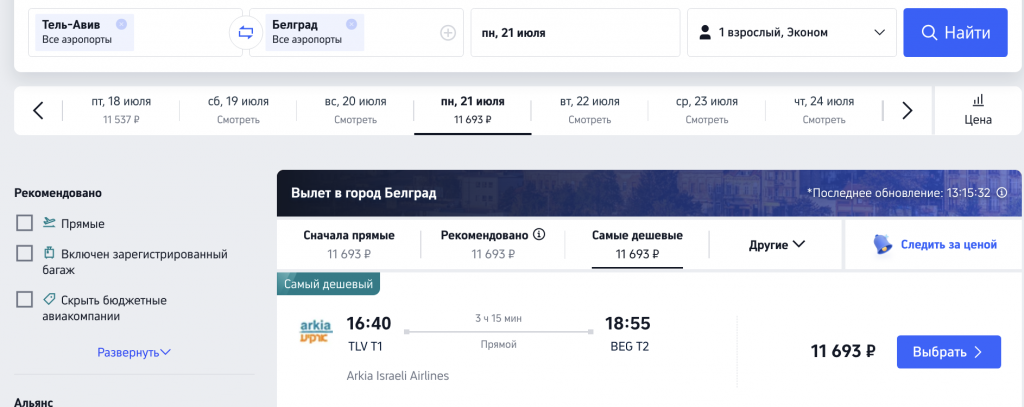Swap origin and destination cities icon
Screen dimensions: 1024x407
(246, 33)
